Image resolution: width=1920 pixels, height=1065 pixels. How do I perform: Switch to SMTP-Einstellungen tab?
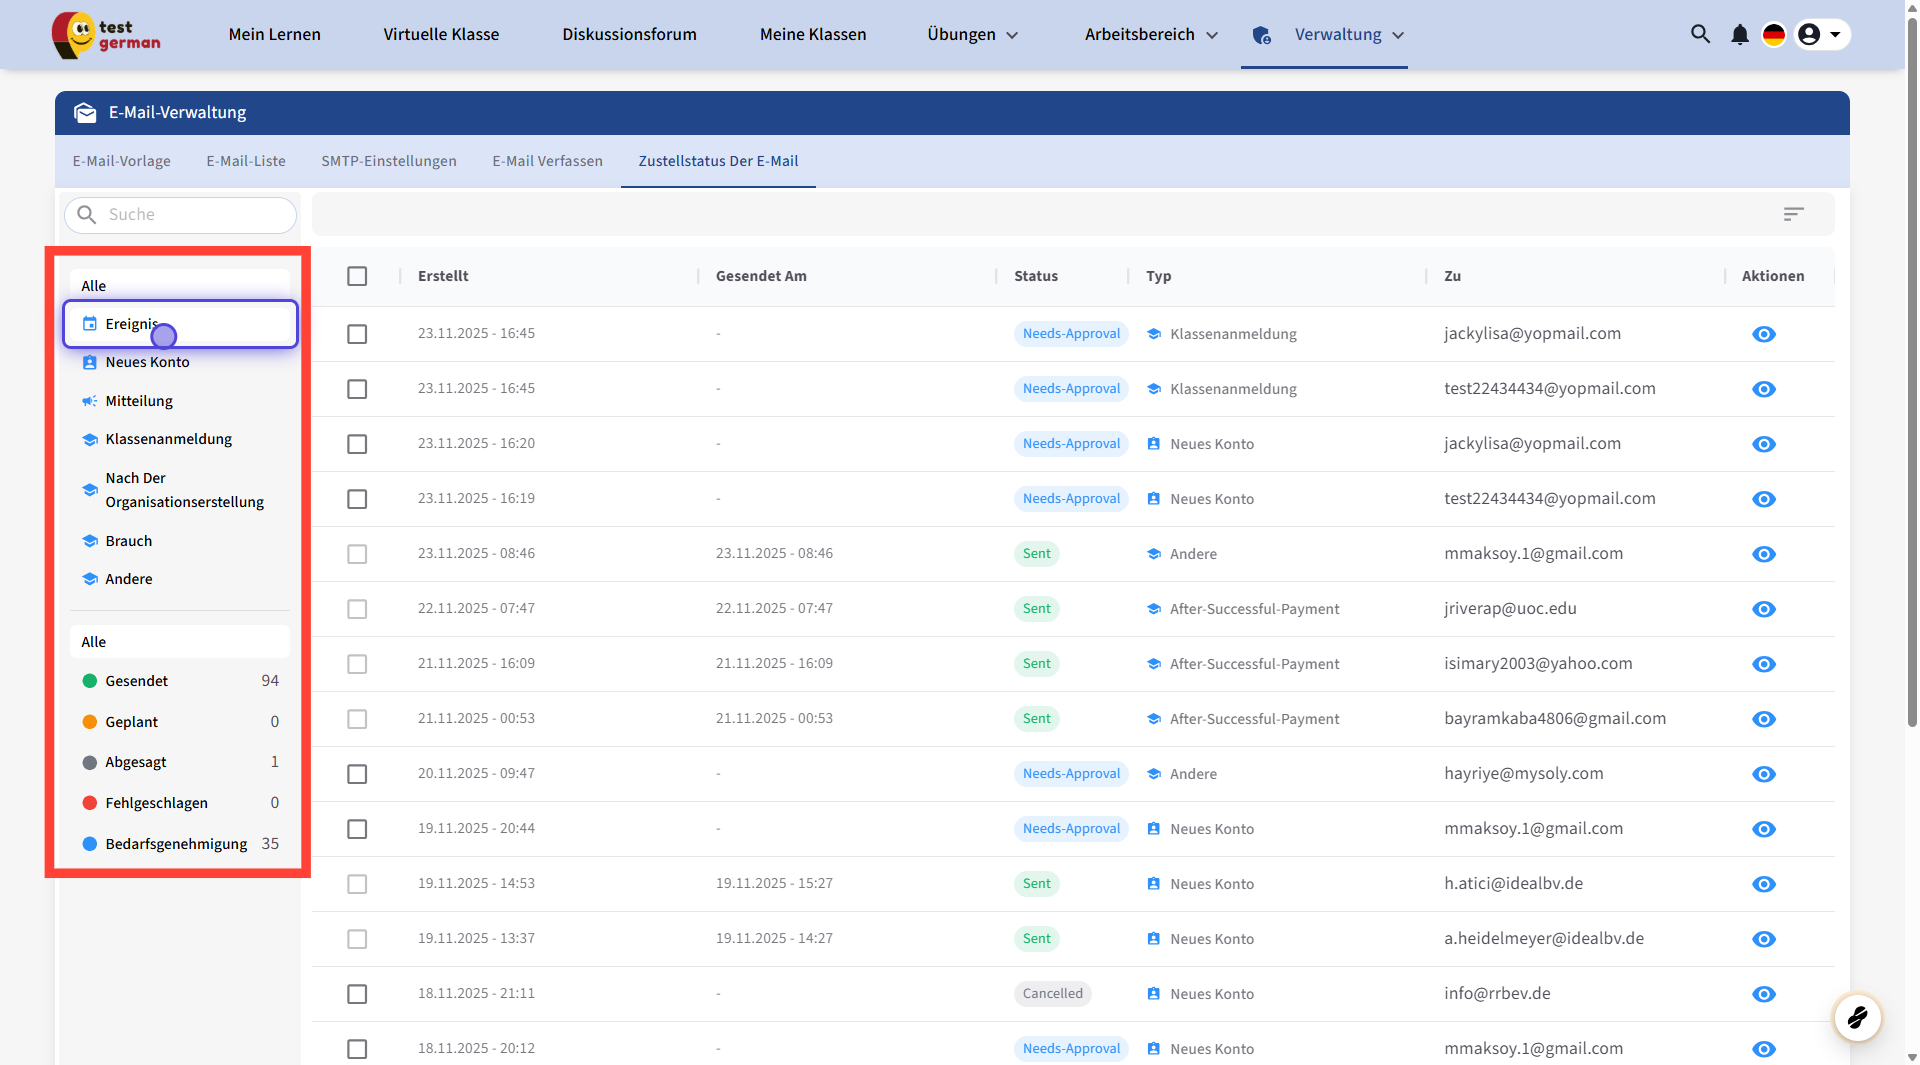point(388,161)
